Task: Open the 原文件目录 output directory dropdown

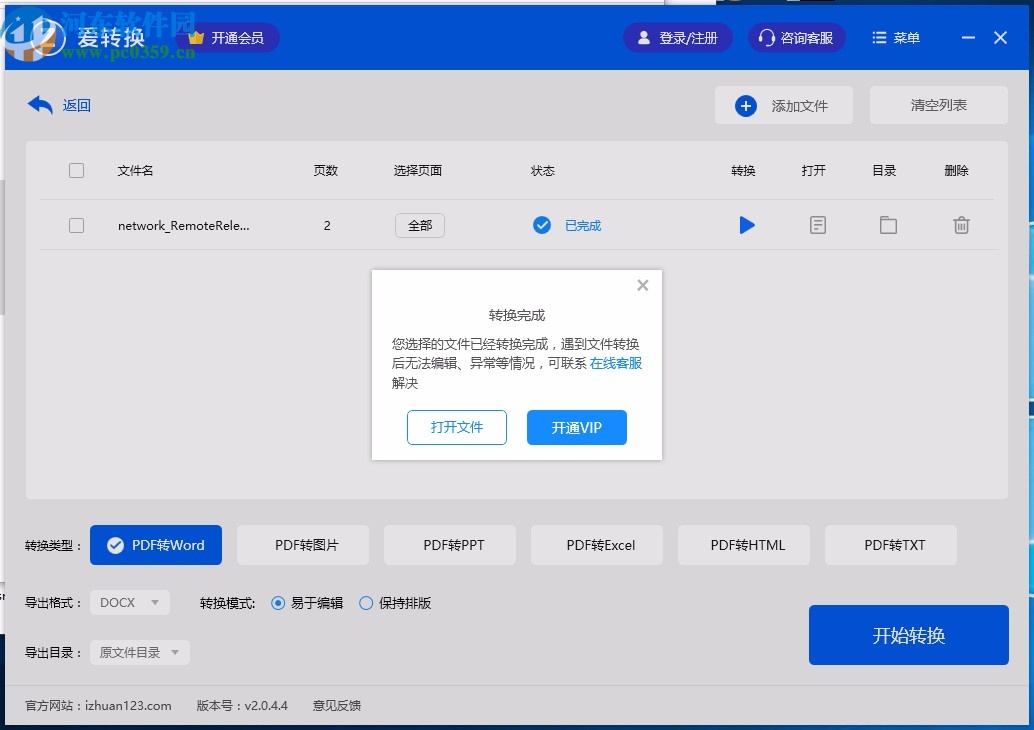Action: click(139, 651)
